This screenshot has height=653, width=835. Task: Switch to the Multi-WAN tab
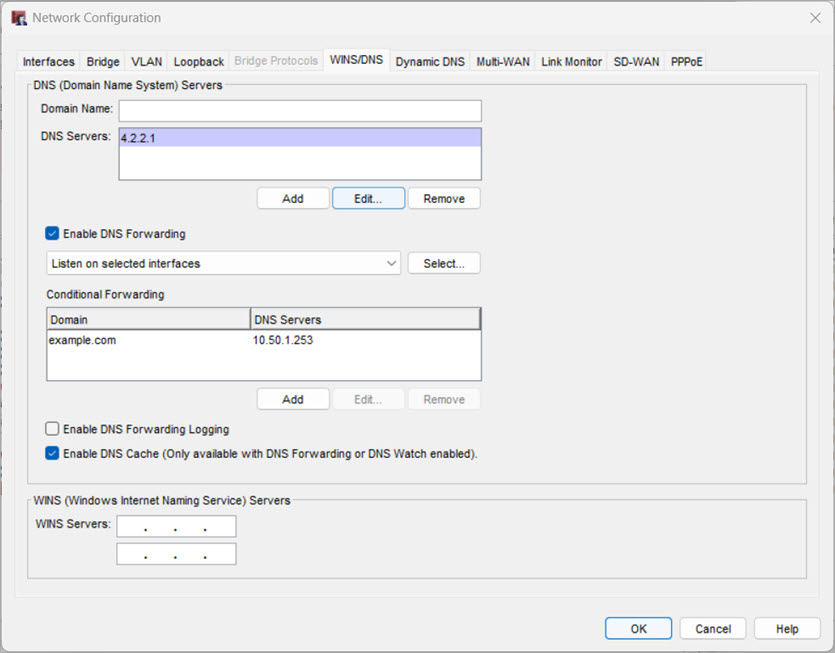(x=503, y=62)
